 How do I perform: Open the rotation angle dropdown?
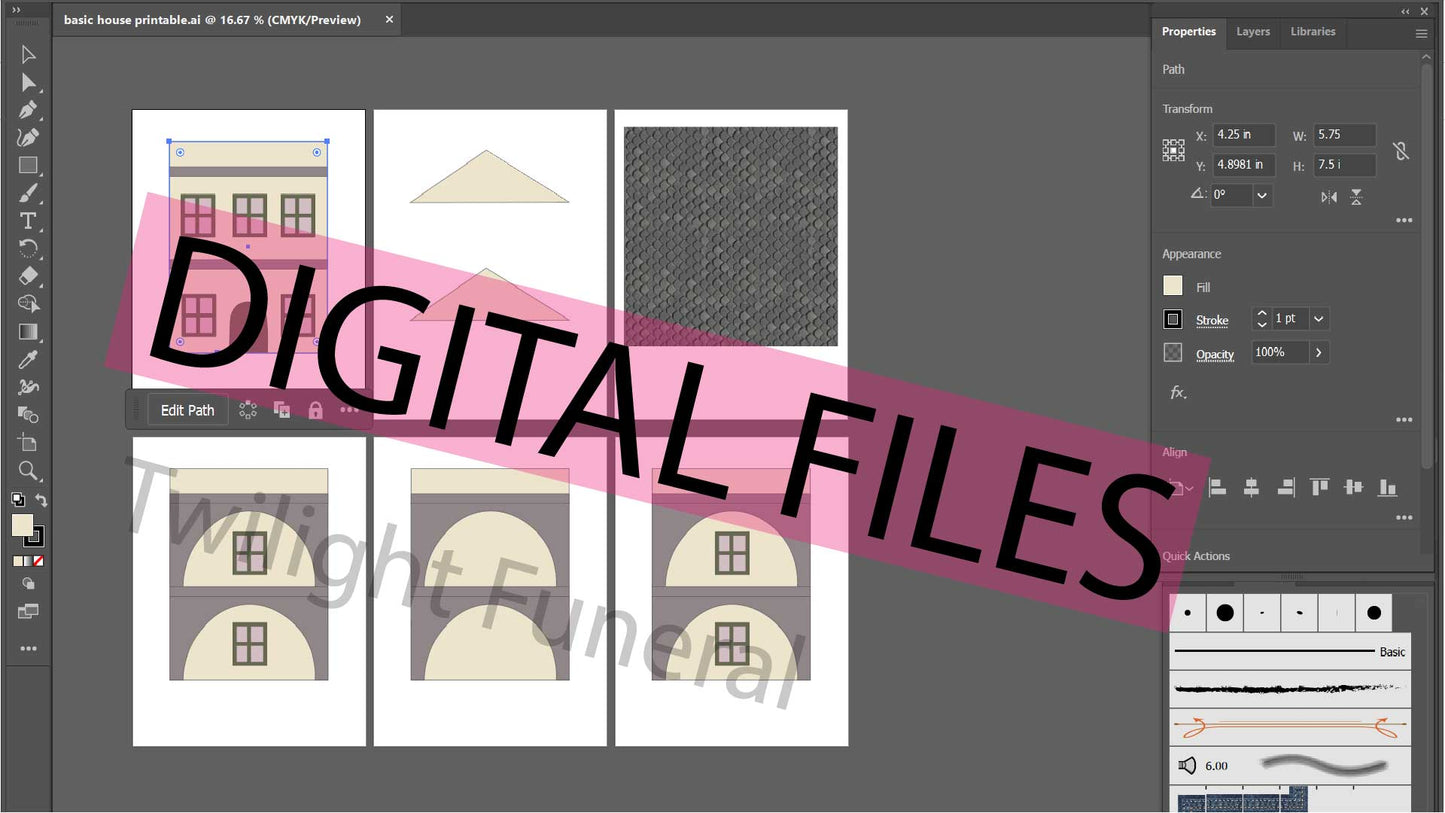[x=1262, y=196]
